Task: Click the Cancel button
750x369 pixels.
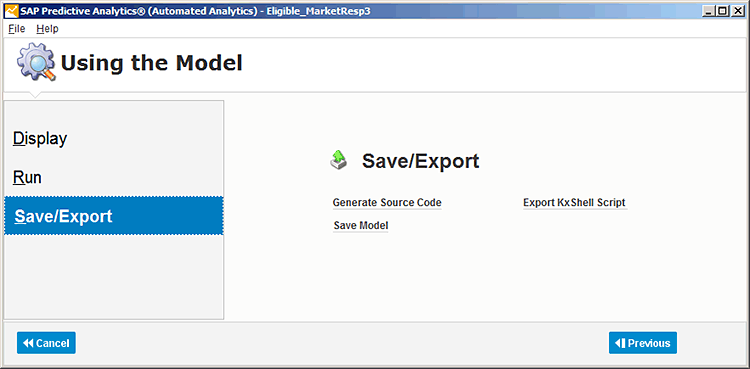Action: click(x=46, y=343)
